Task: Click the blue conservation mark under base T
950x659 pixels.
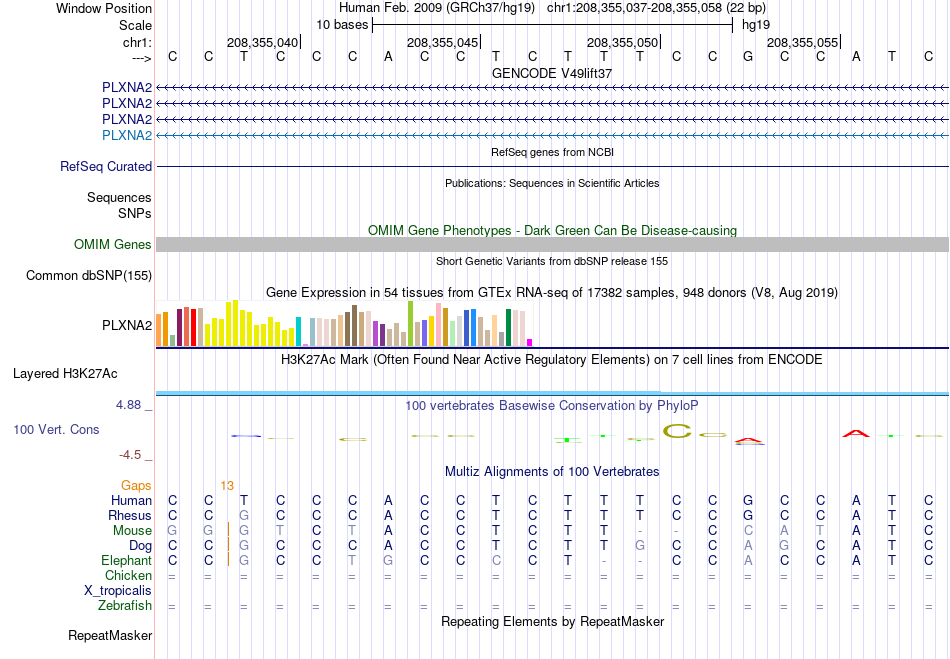Action: pyautogui.click(x=246, y=435)
